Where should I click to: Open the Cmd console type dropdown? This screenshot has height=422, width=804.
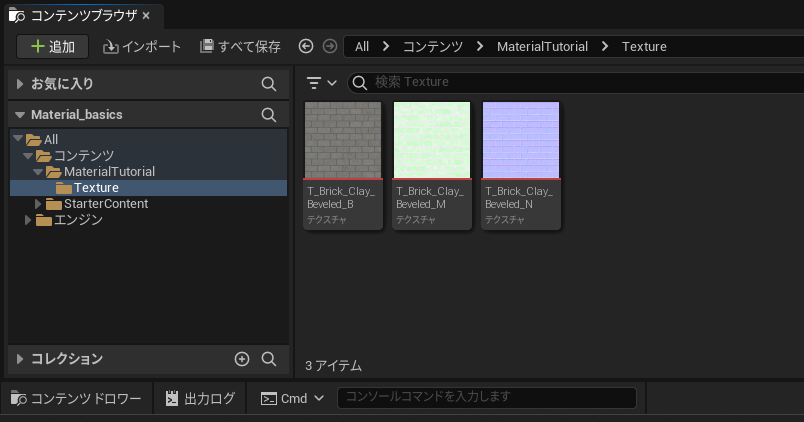(293, 398)
